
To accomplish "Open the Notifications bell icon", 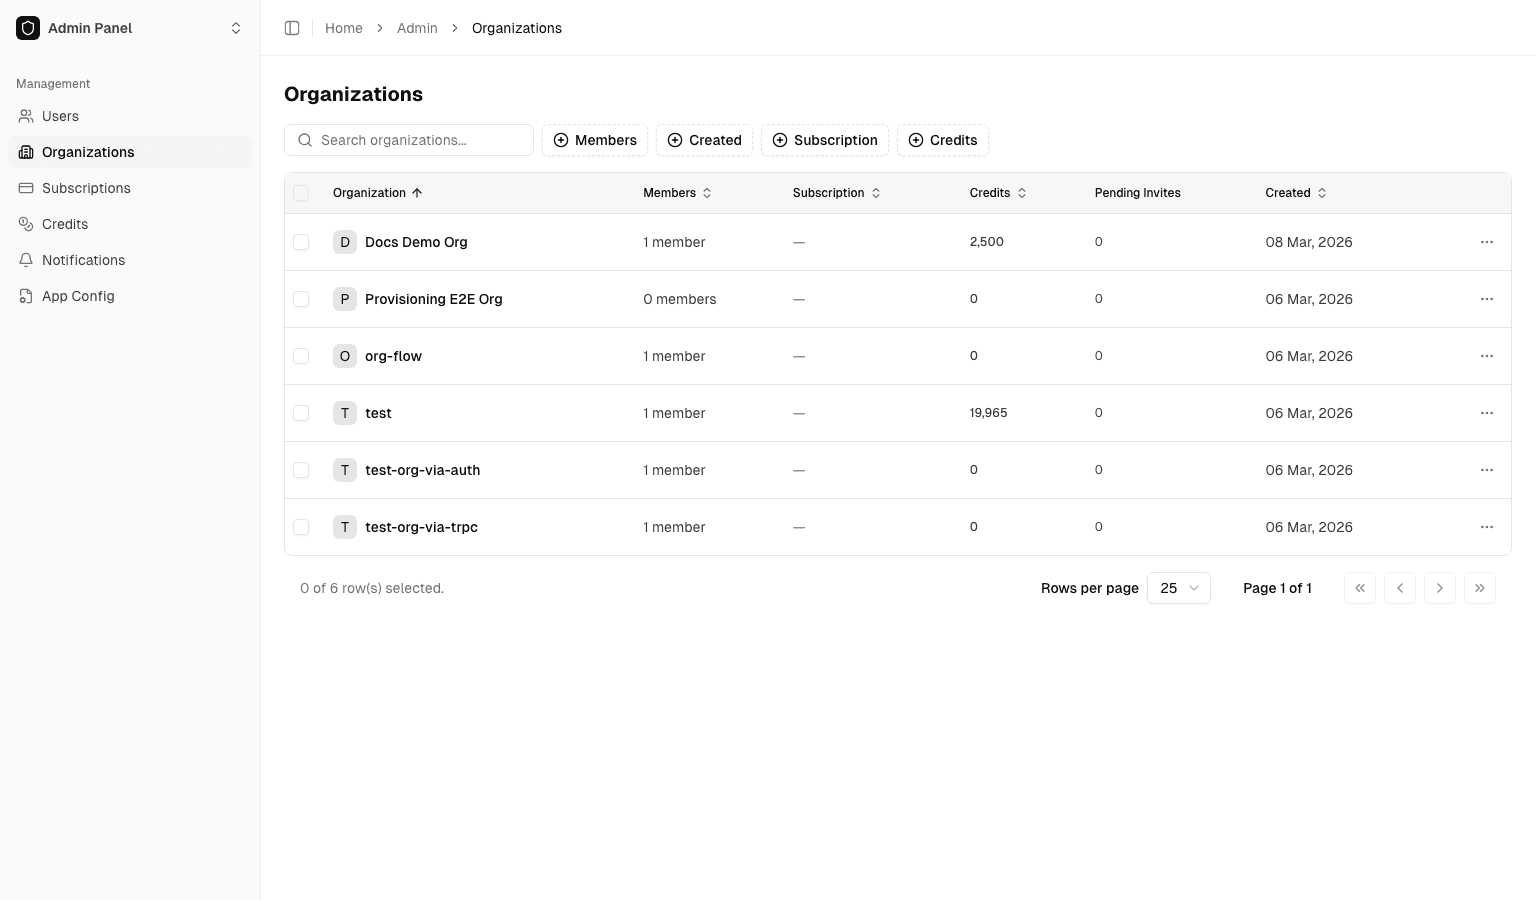I will click(25, 260).
